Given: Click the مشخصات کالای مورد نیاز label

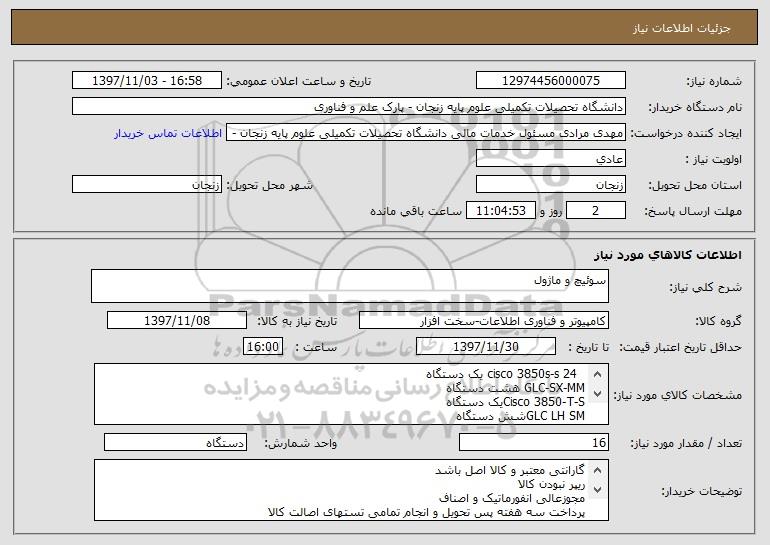Looking at the screenshot, I should pyautogui.click(x=680, y=395).
